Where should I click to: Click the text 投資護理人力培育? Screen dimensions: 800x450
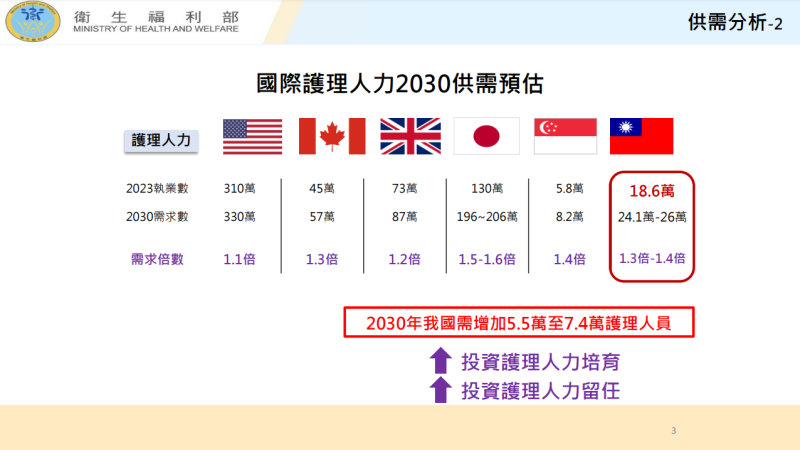541,362
